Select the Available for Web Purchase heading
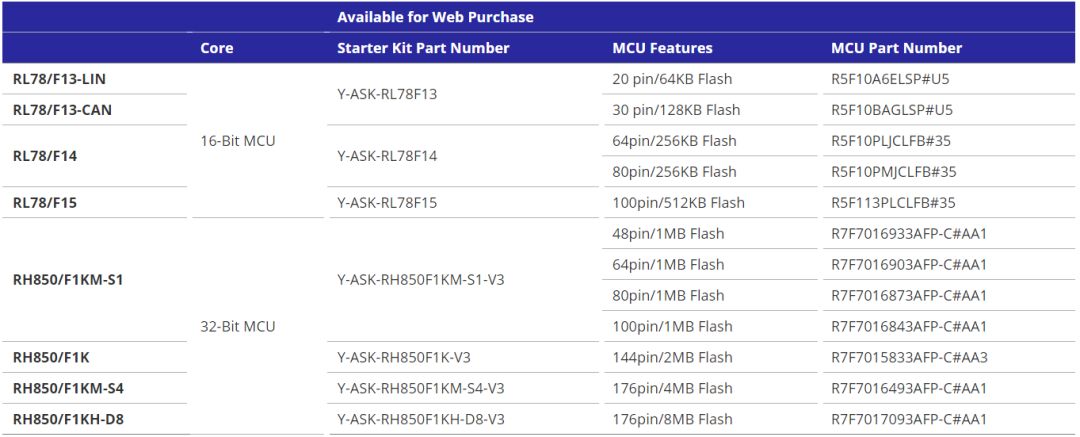Screen dimensions: 1080x437 click(x=435, y=17)
